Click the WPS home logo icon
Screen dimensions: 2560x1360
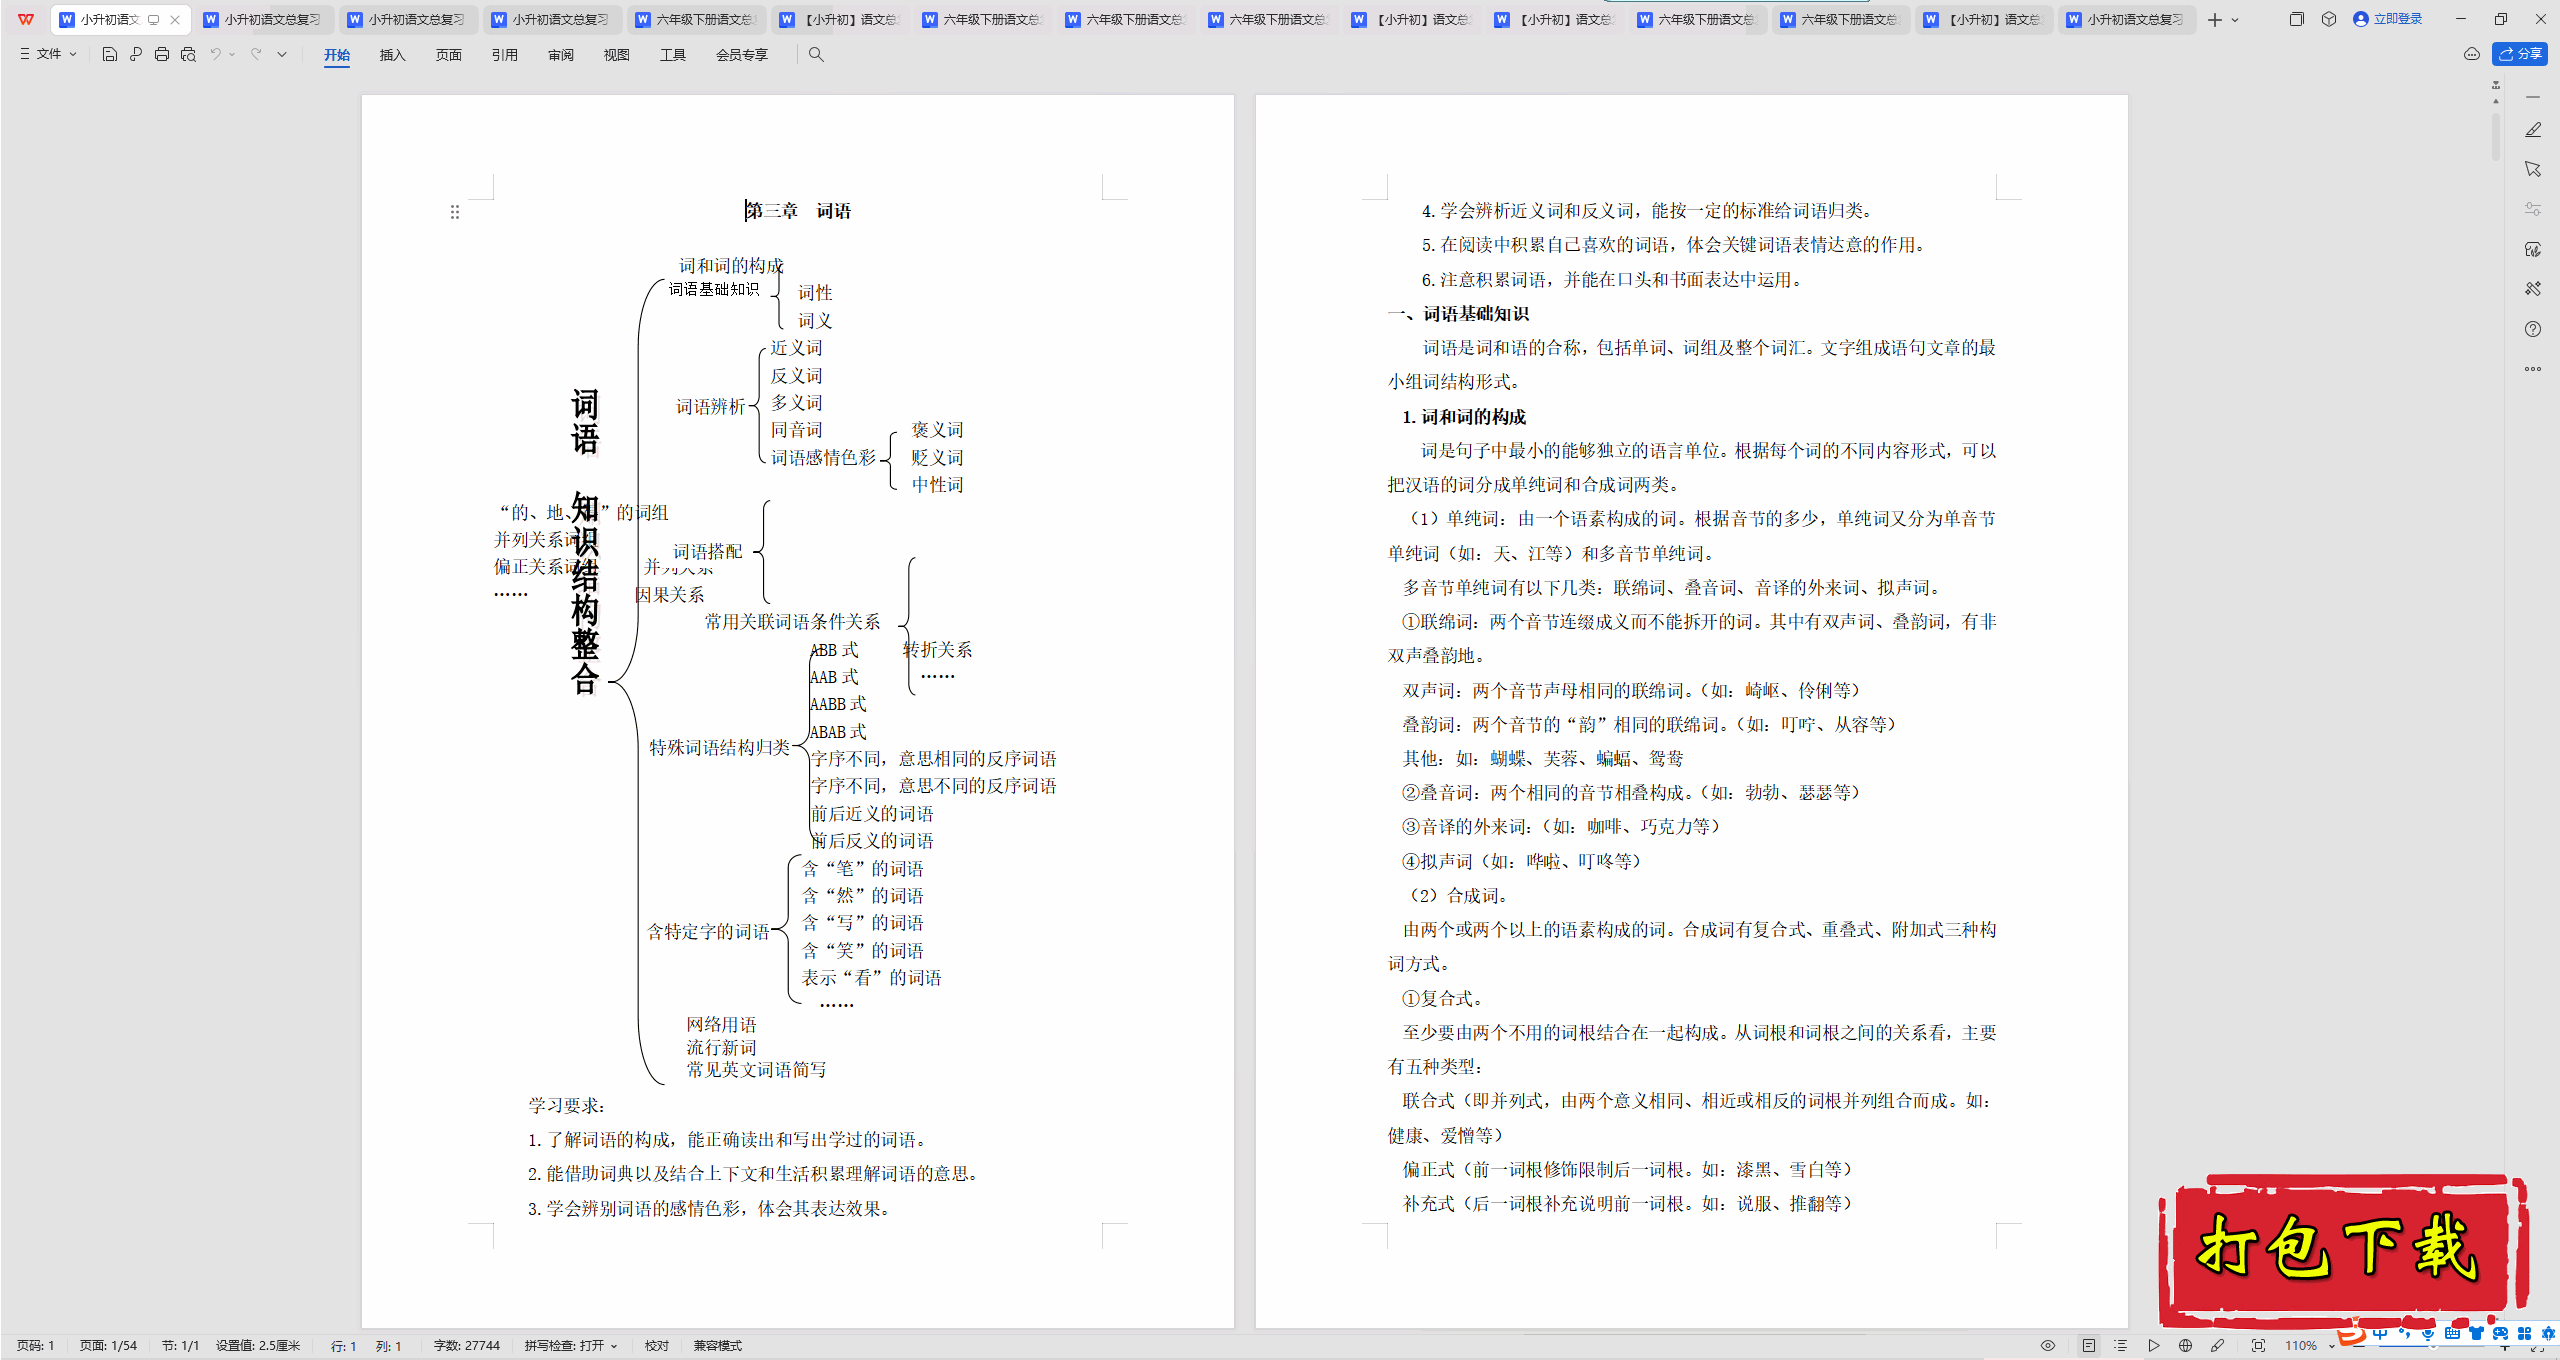(26, 19)
